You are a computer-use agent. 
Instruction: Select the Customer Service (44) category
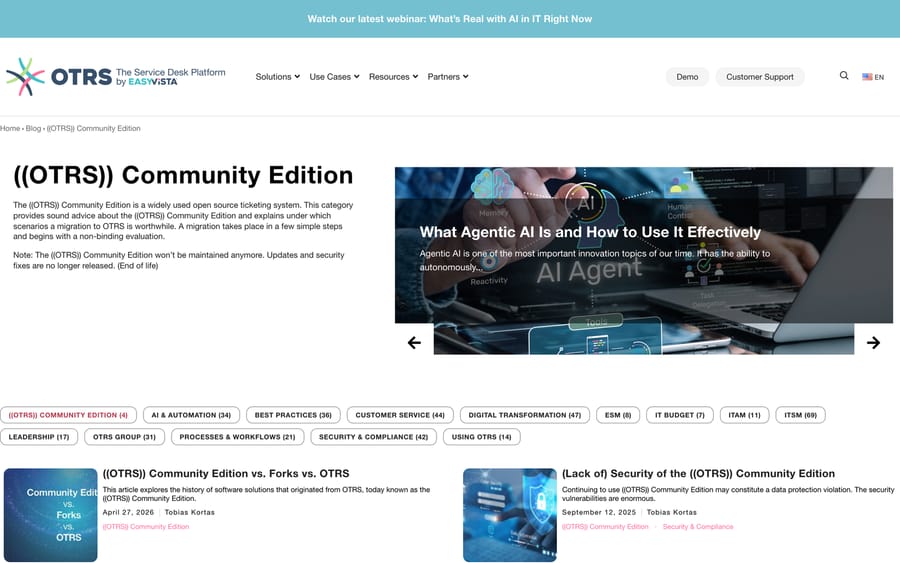click(400, 415)
